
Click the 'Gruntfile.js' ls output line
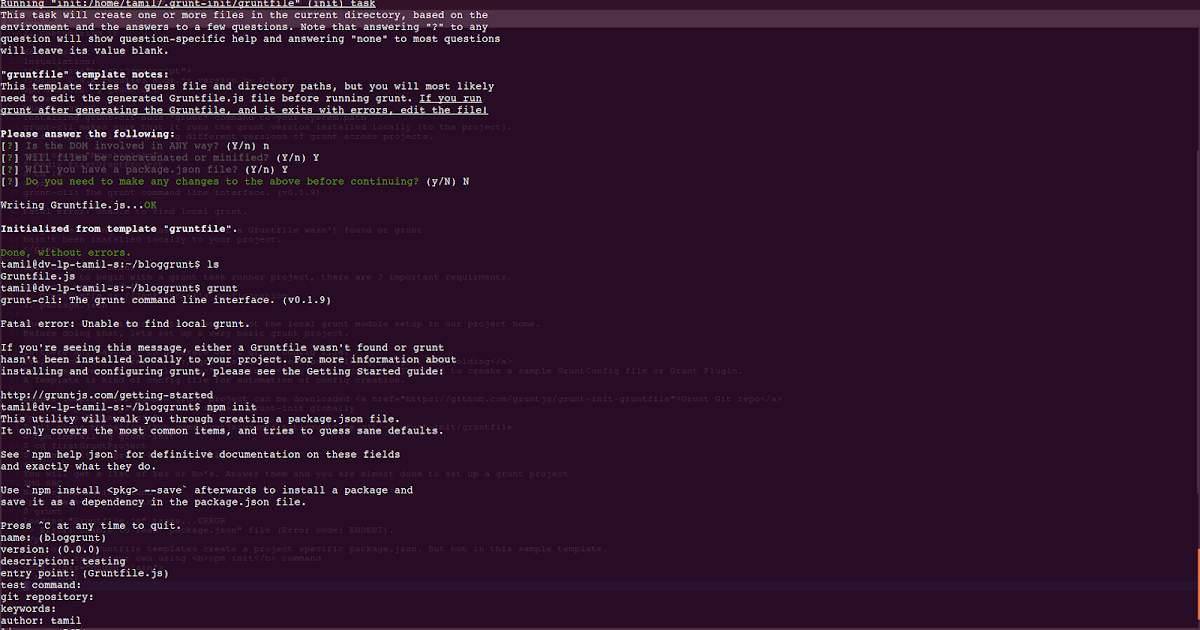37,276
